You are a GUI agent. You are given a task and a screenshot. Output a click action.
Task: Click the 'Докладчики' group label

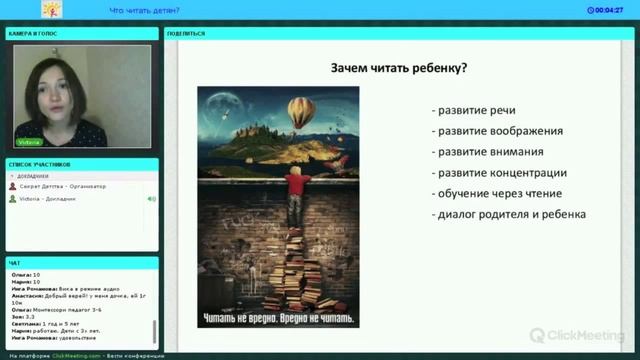tap(33, 176)
